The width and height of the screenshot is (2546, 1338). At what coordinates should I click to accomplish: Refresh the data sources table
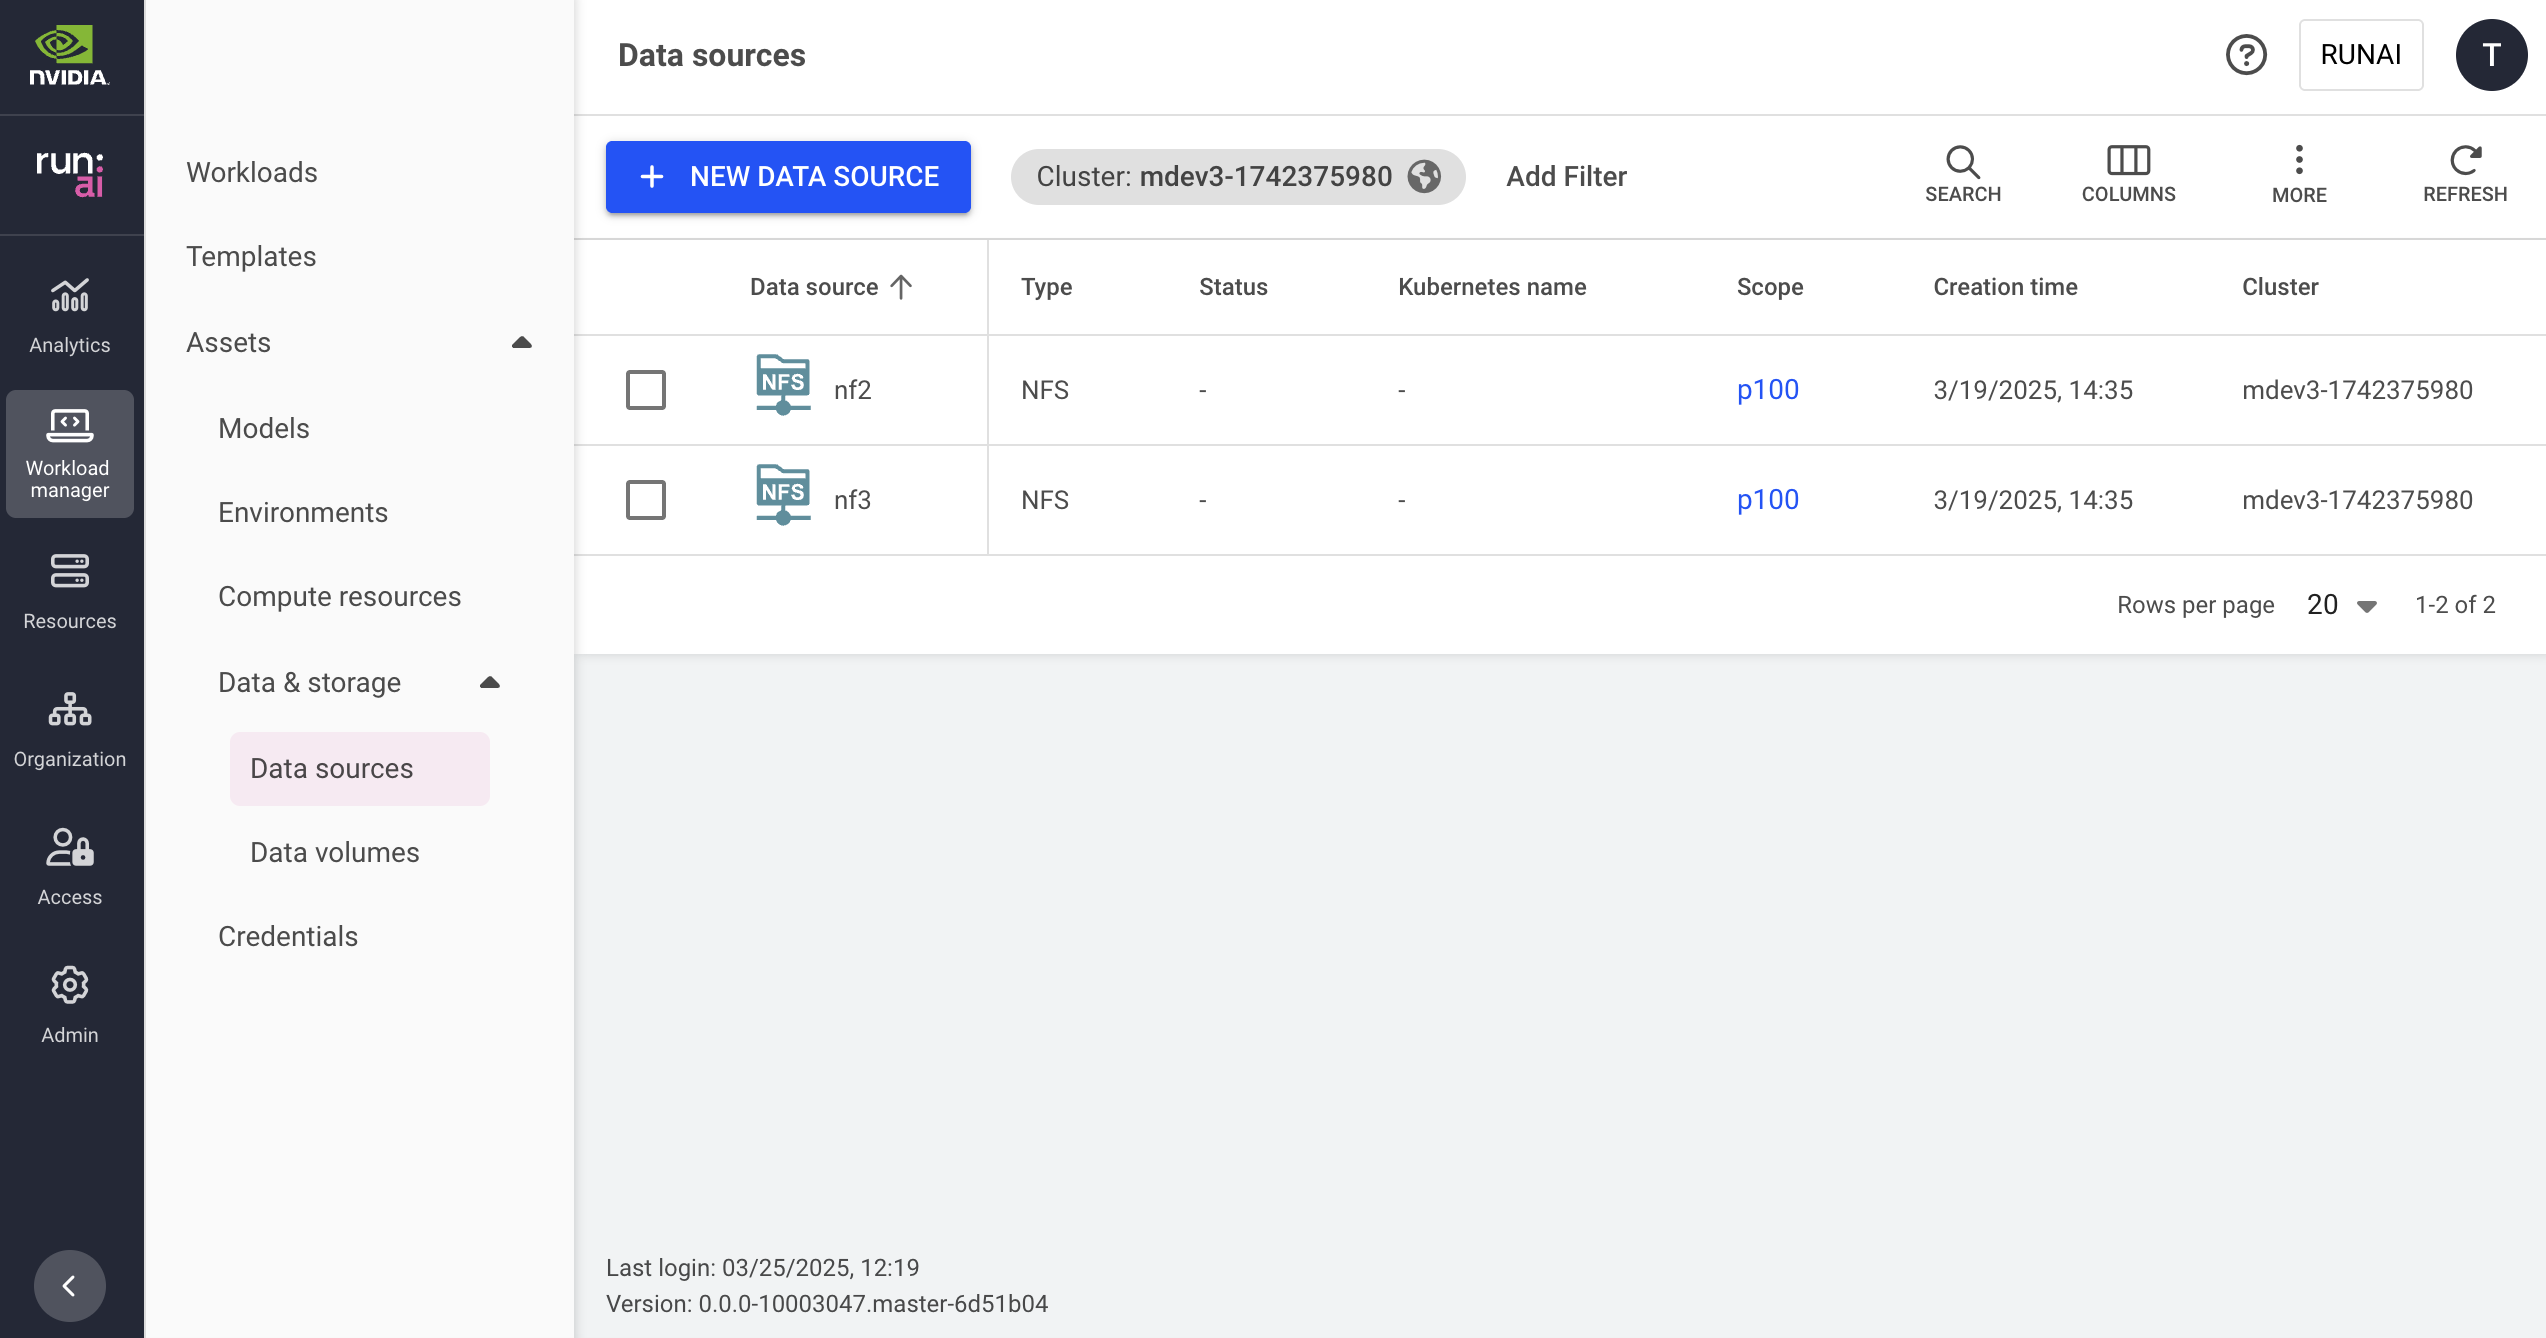click(2464, 162)
